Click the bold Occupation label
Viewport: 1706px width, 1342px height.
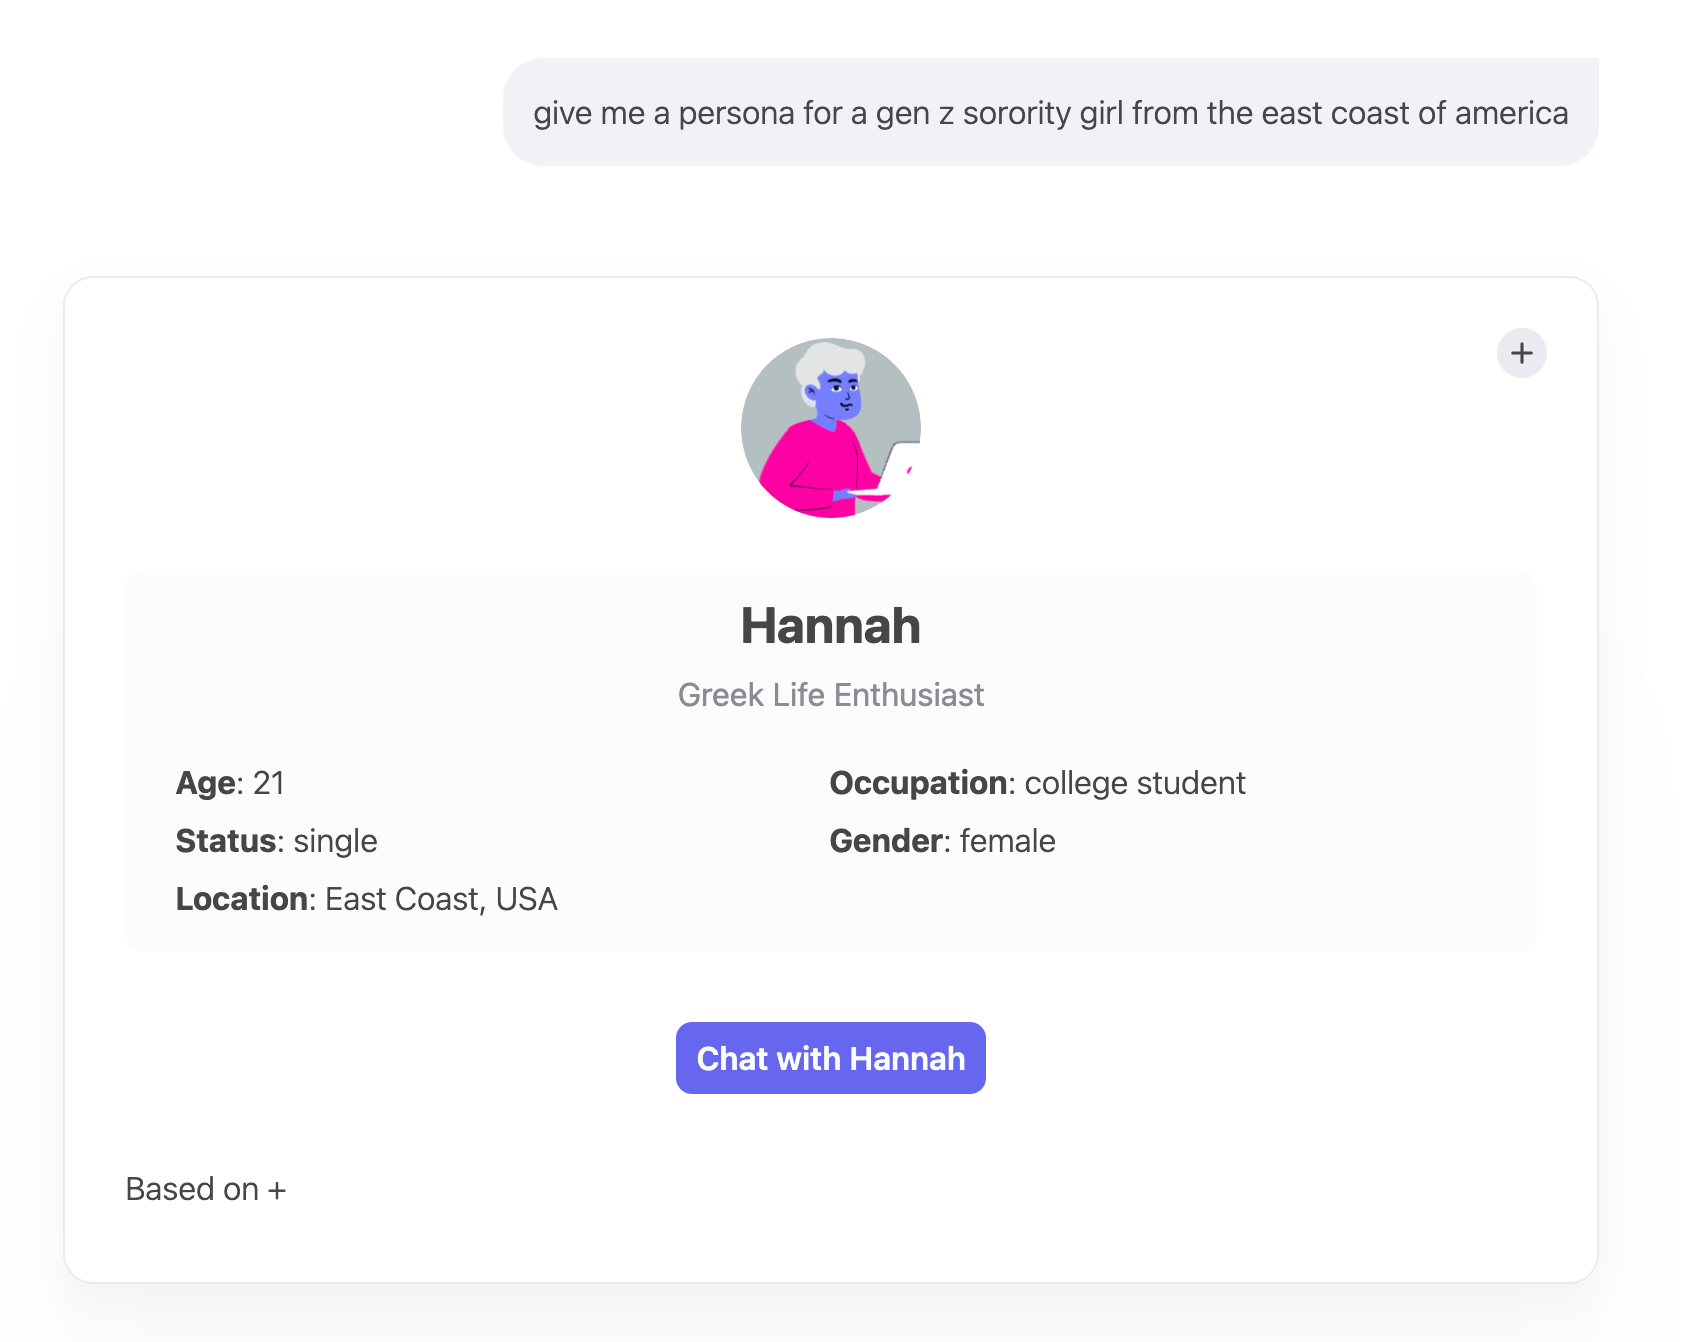(918, 783)
